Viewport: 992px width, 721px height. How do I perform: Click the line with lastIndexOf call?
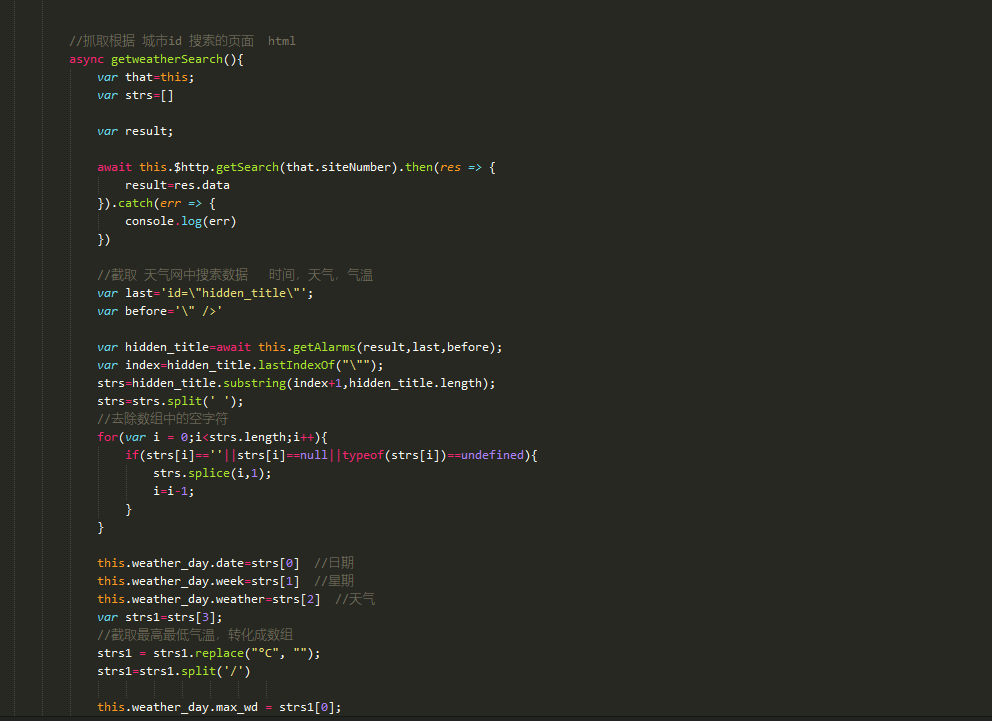[x=240, y=365]
